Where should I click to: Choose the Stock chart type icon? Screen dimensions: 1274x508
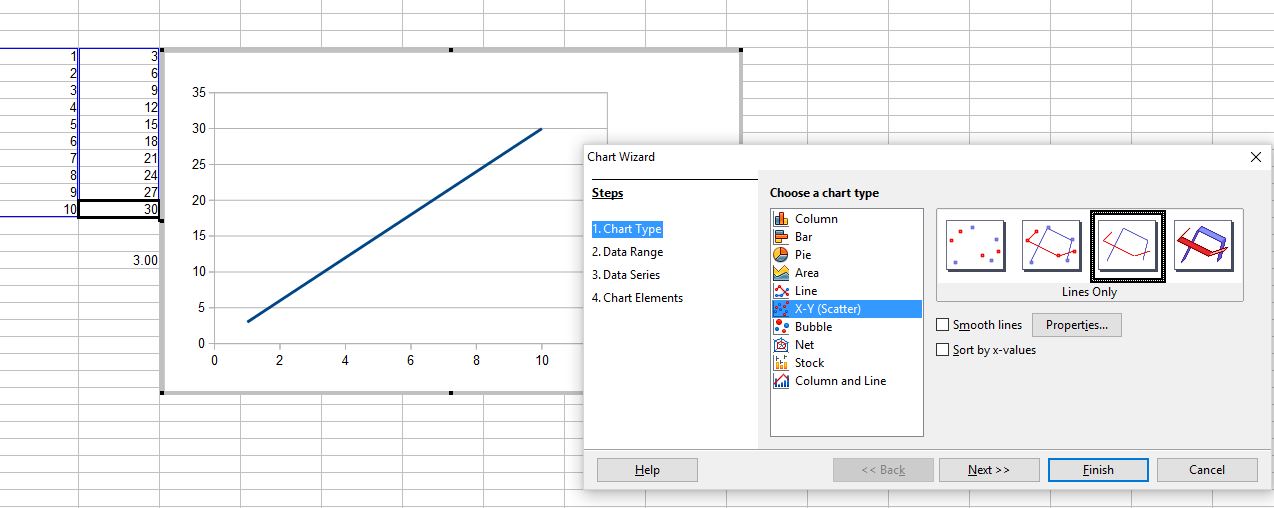click(782, 363)
